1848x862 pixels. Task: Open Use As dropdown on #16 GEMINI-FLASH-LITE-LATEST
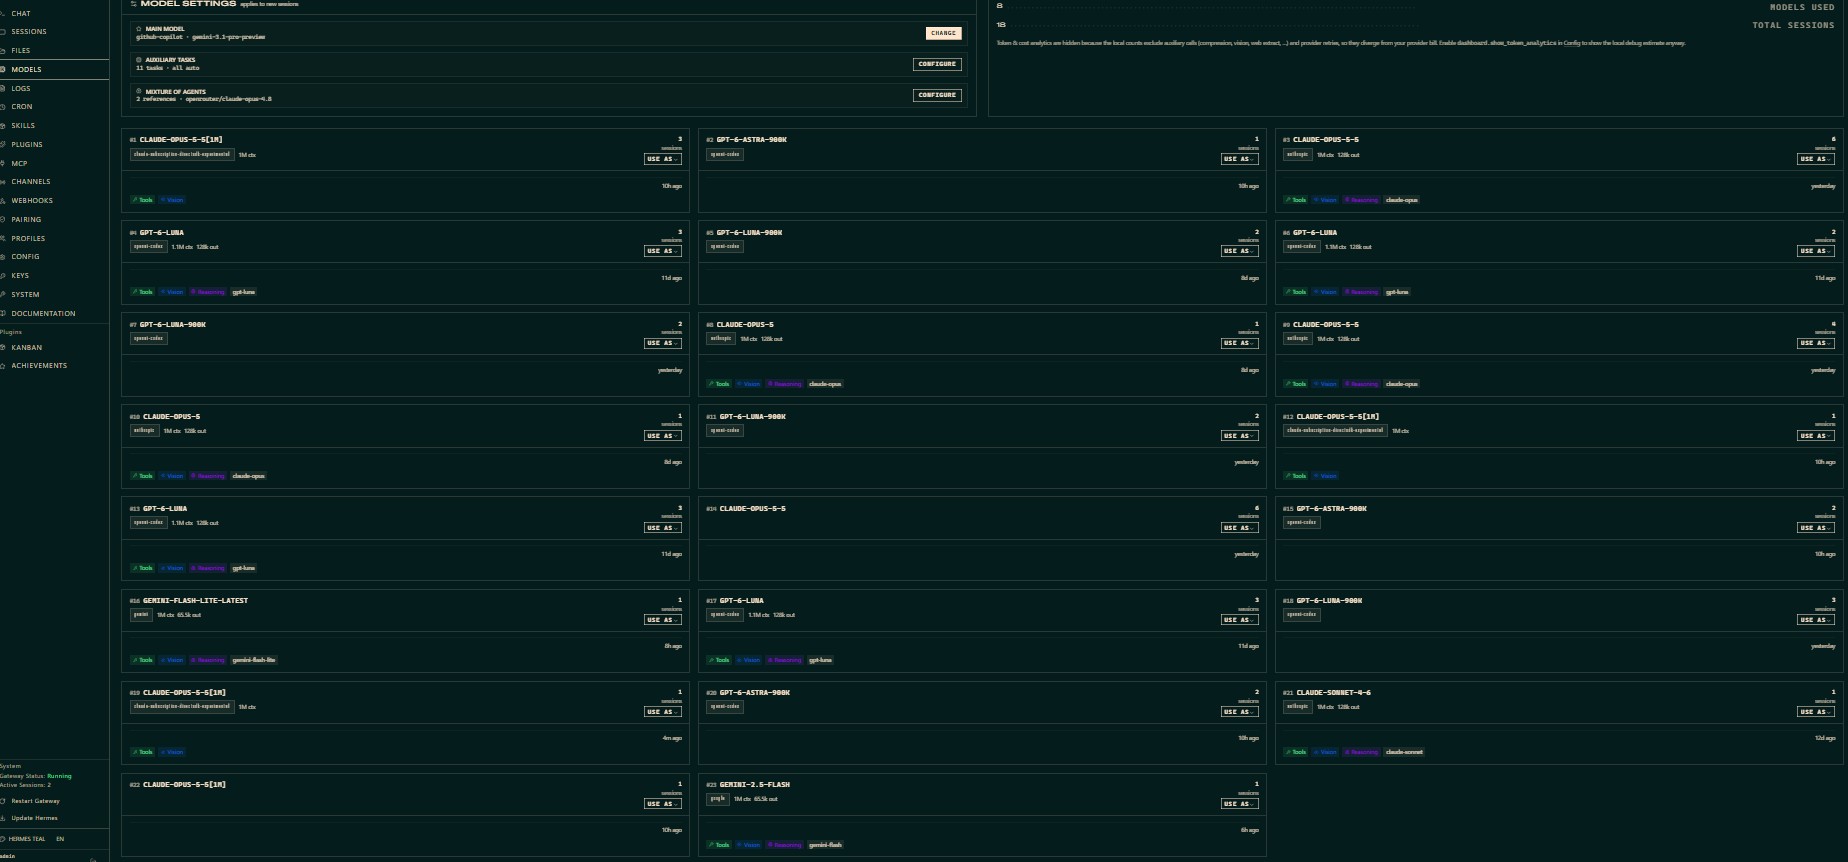(x=663, y=620)
